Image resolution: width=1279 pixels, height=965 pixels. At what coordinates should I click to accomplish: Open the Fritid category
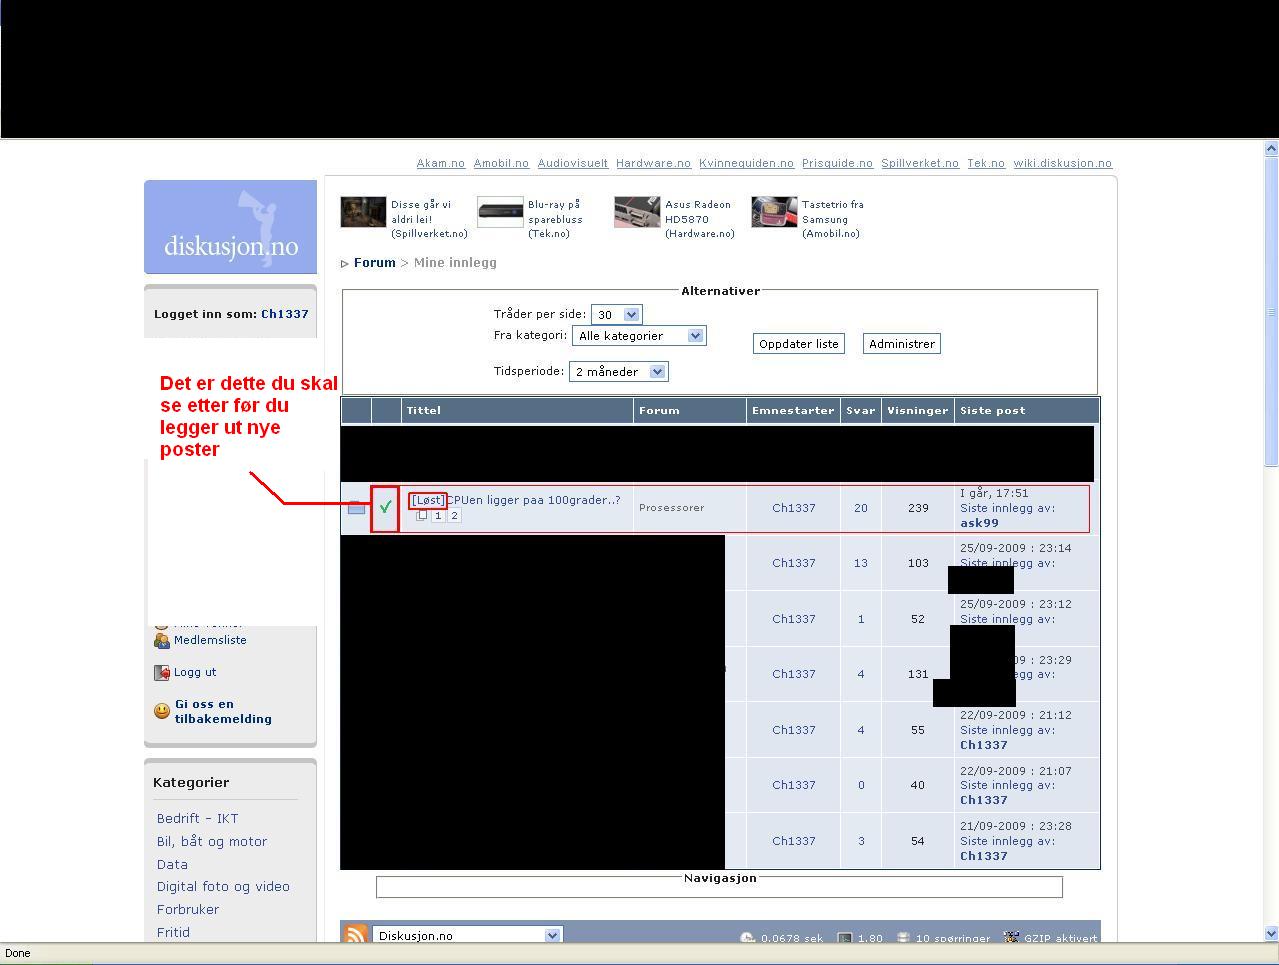tap(173, 932)
